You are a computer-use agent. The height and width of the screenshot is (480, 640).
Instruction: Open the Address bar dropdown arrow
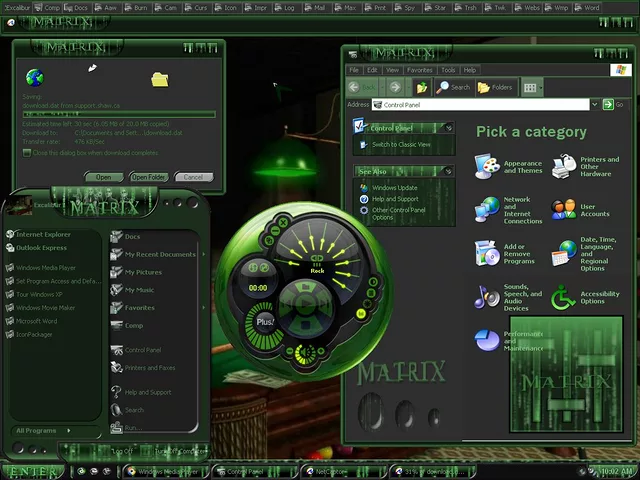coord(595,104)
